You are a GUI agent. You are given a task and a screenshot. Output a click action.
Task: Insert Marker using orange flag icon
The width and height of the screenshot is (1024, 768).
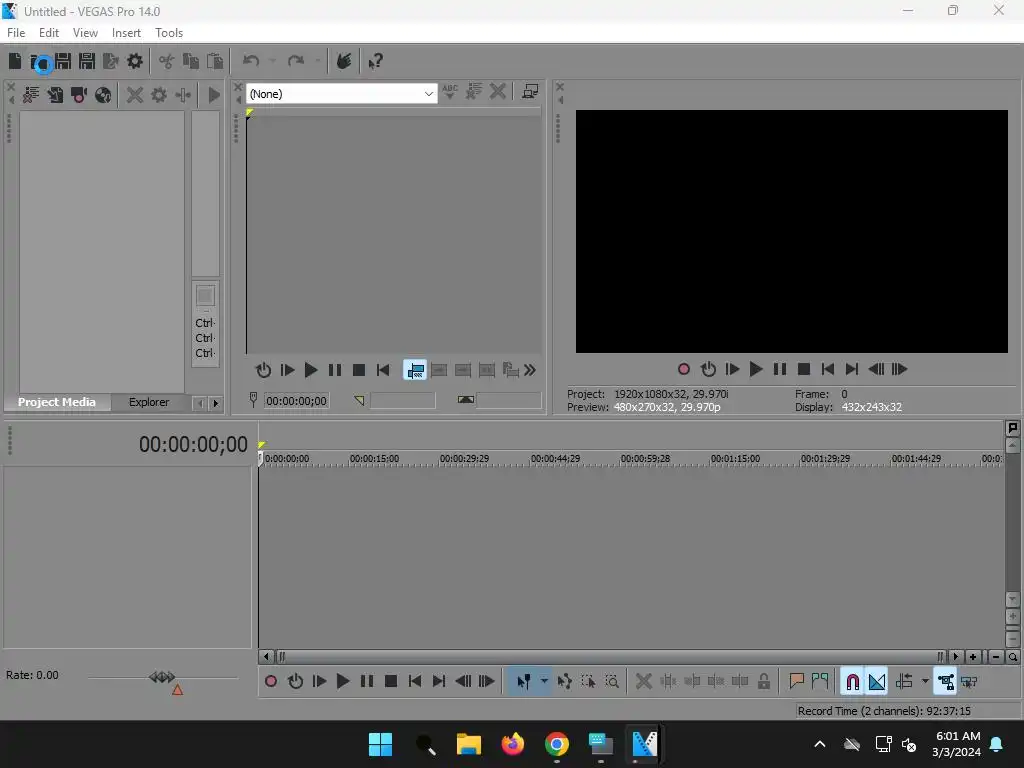tap(796, 682)
